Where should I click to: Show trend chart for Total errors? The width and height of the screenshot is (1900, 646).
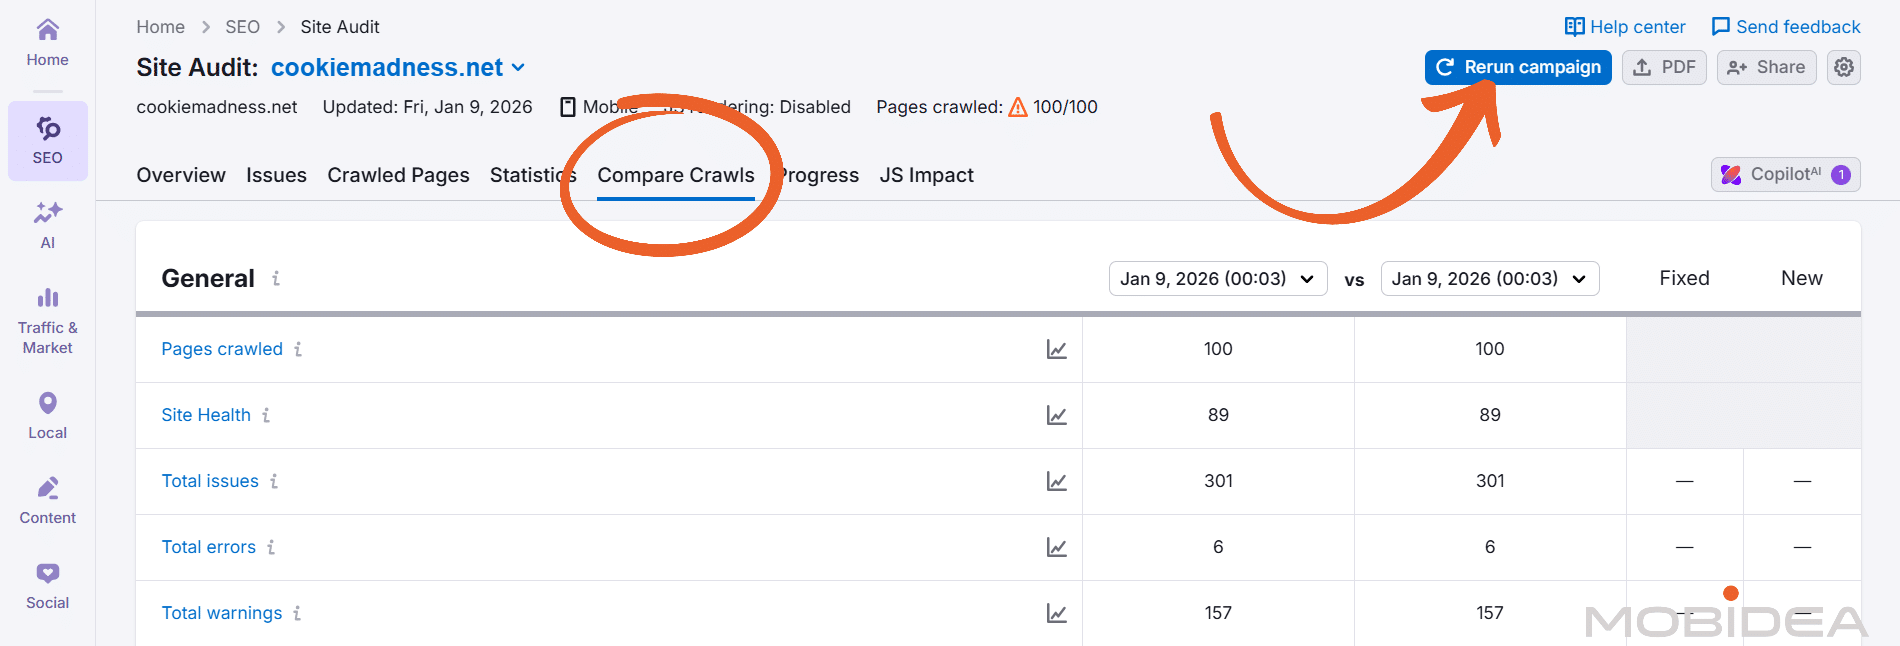pyautogui.click(x=1056, y=547)
